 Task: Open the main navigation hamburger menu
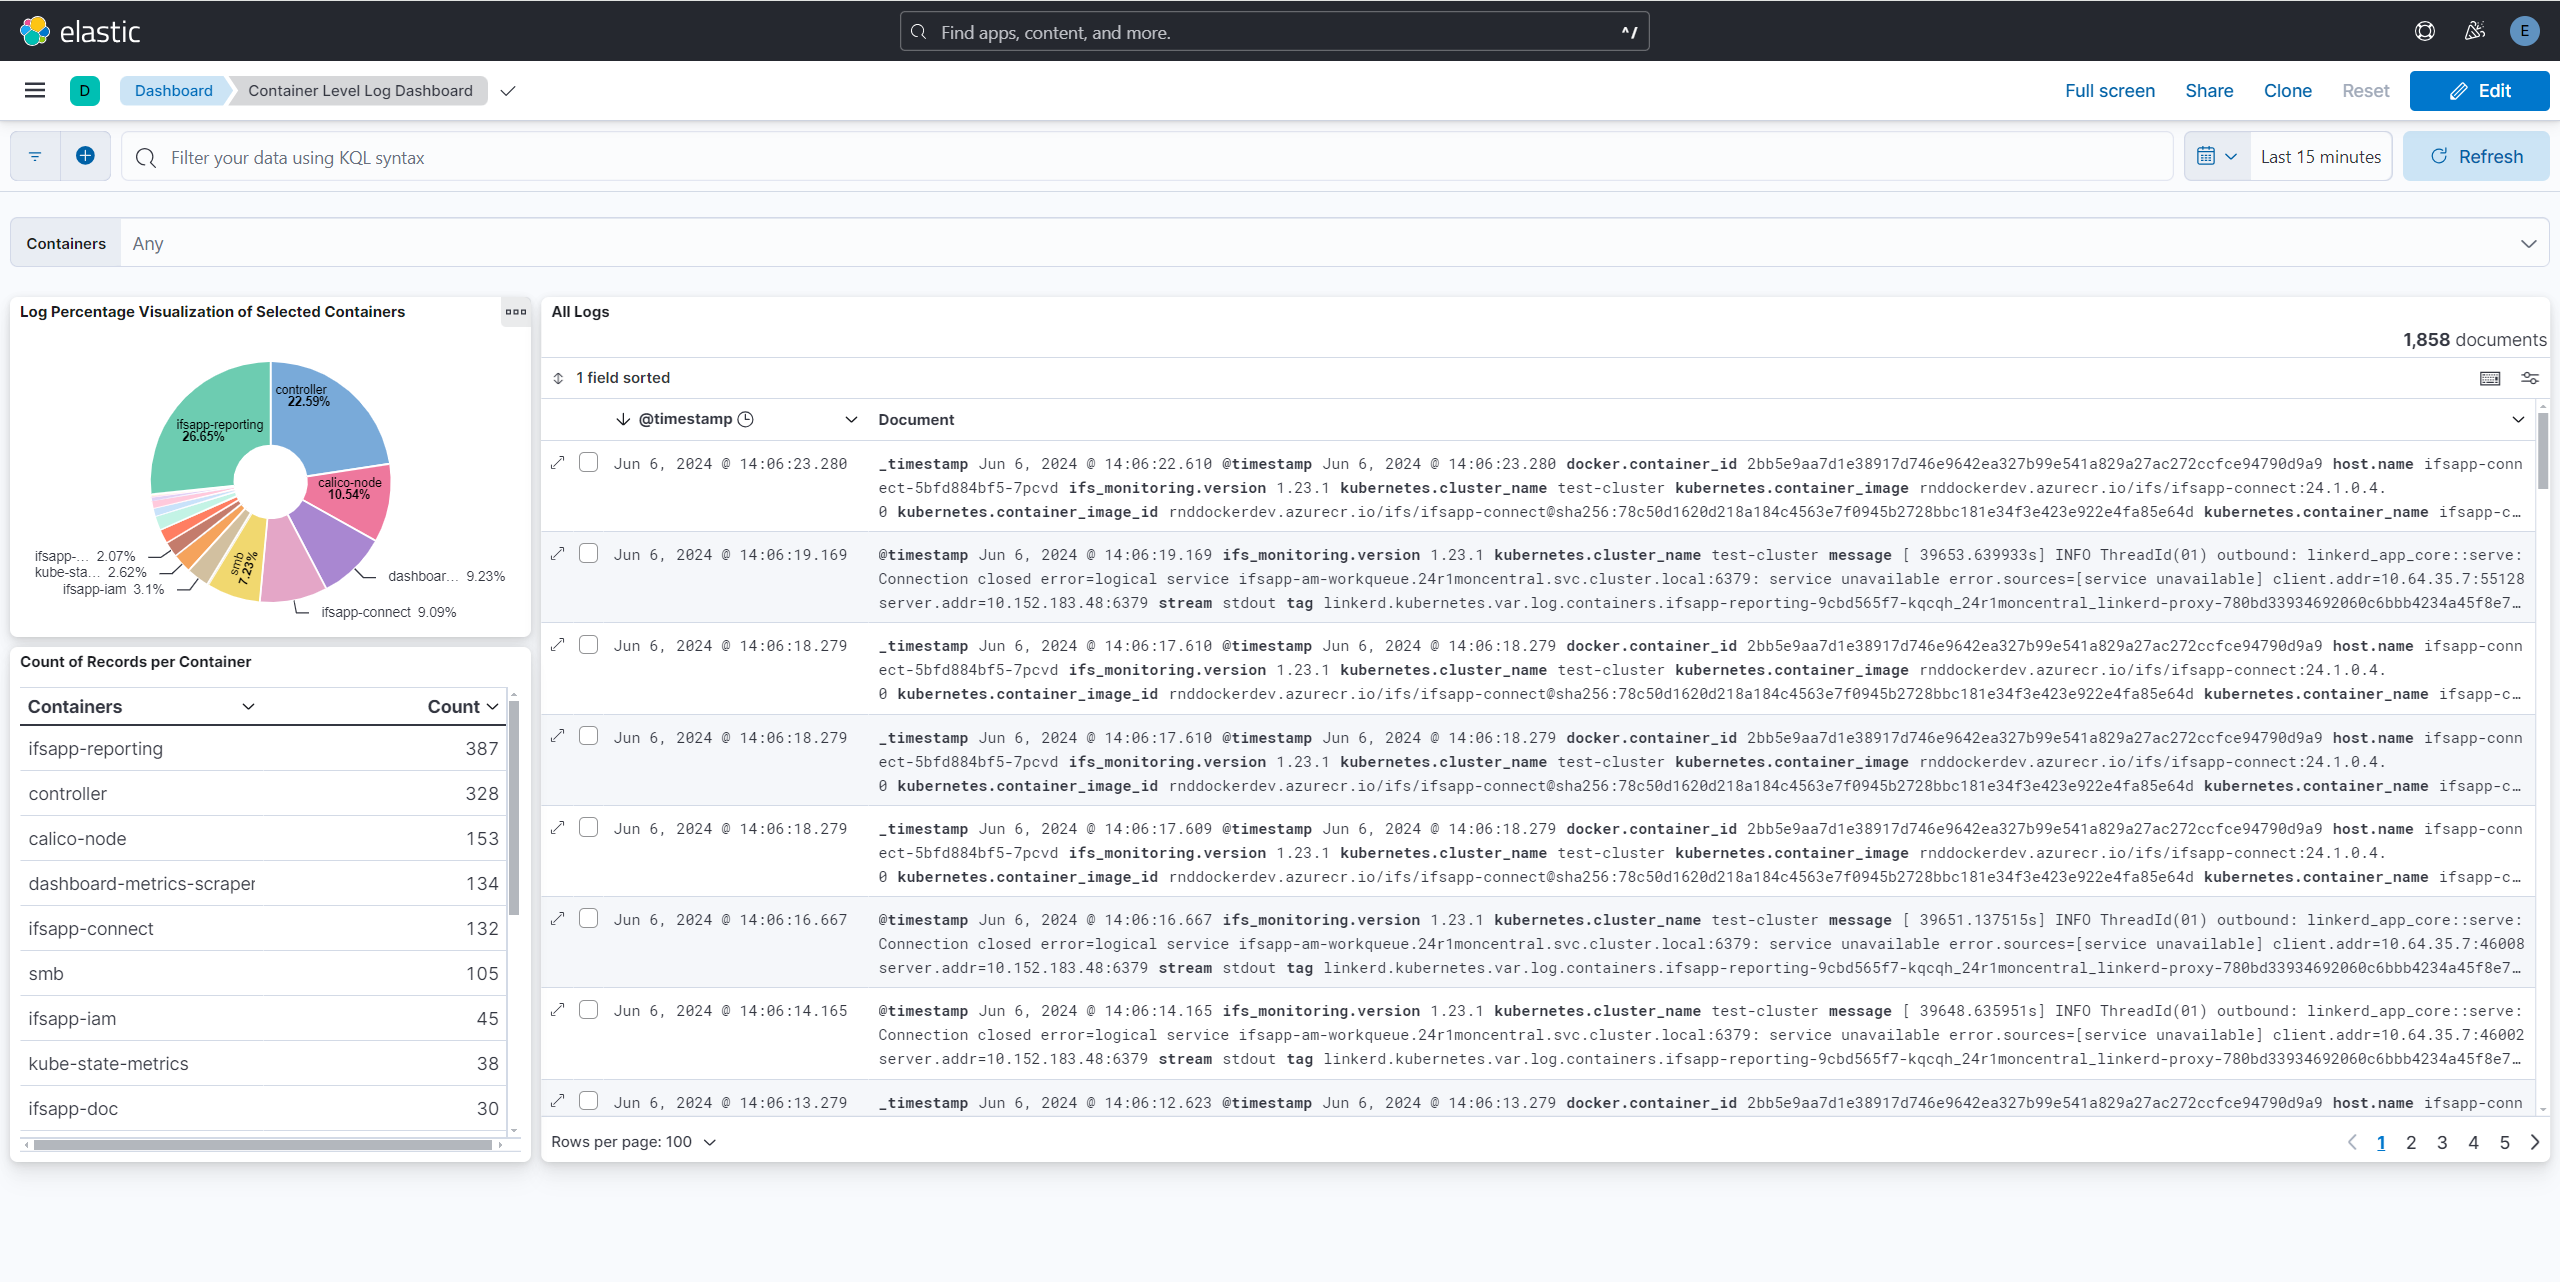click(x=34, y=90)
